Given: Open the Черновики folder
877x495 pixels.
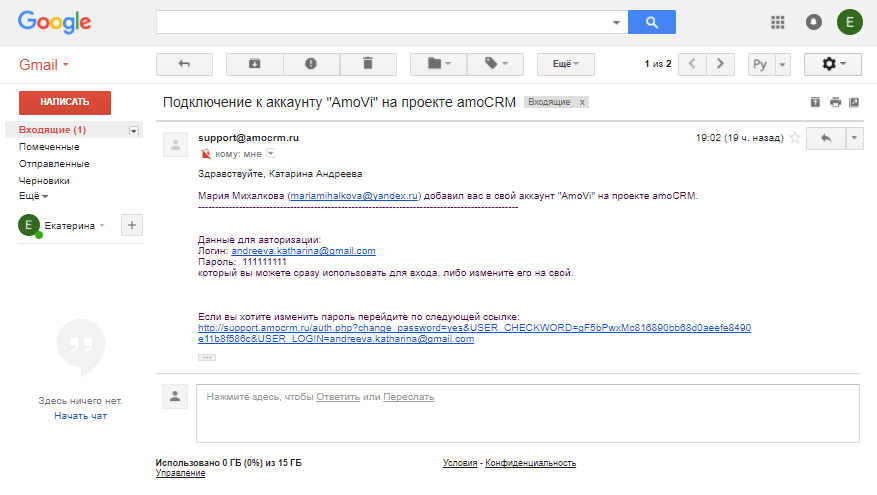Looking at the screenshot, I should (x=45, y=180).
